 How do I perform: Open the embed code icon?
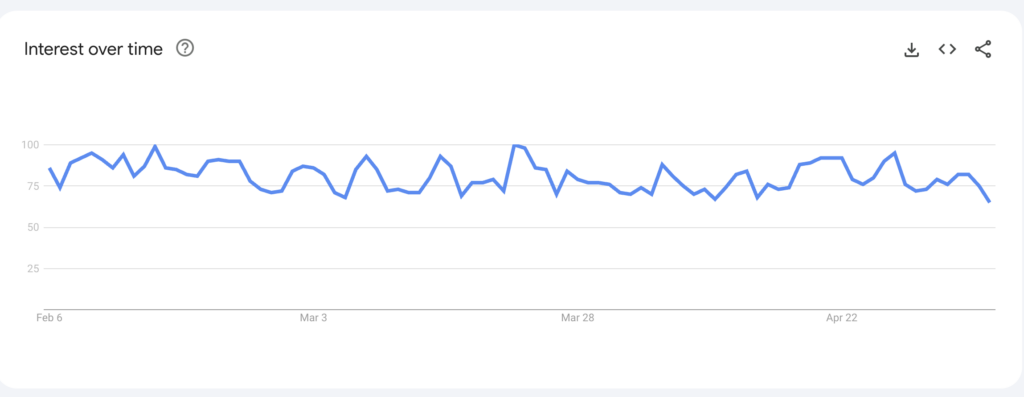coord(947,49)
